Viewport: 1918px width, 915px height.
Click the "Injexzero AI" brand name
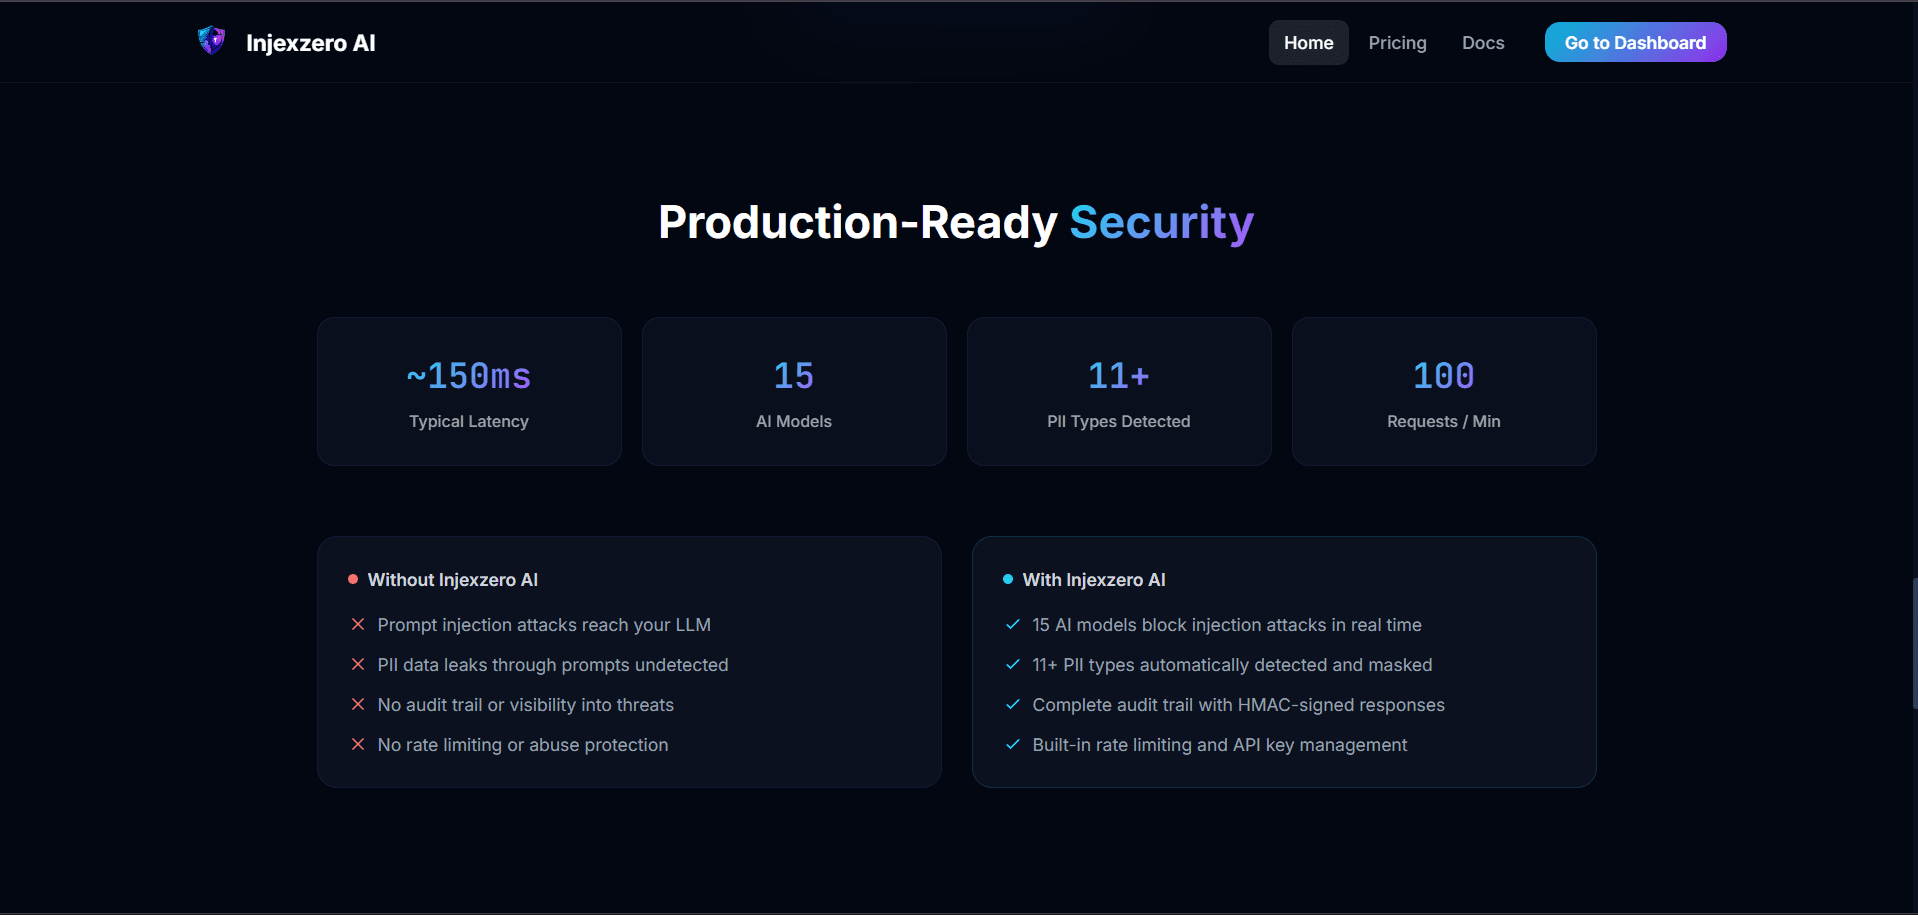tap(310, 43)
